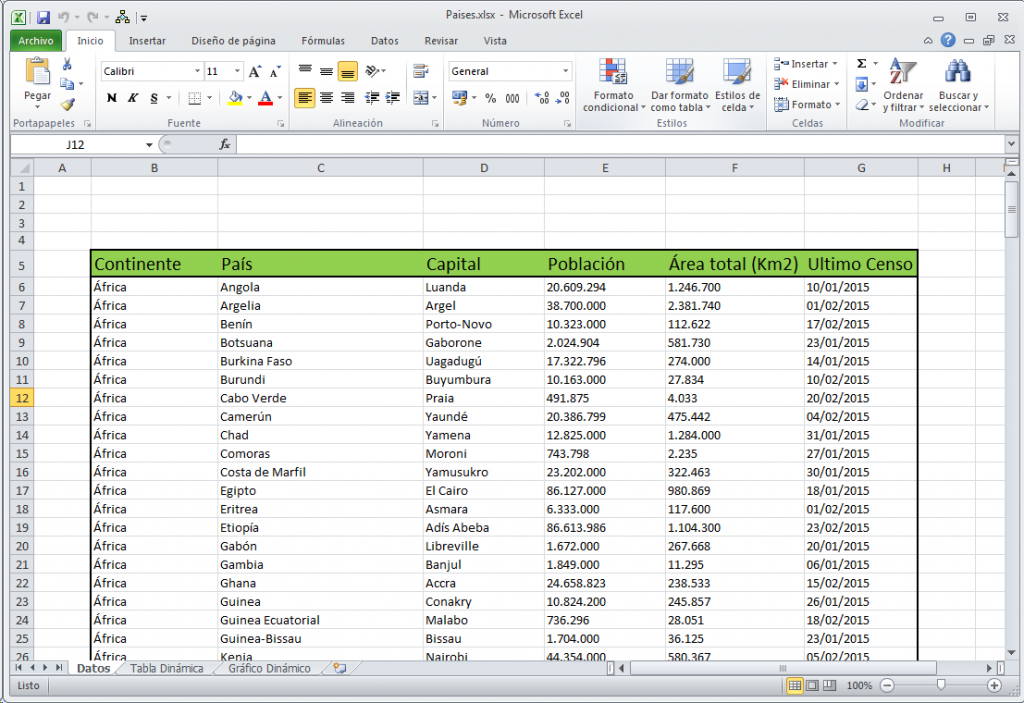Click the borders icon in Fuente group
Image resolution: width=1024 pixels, height=703 pixels.
point(195,98)
